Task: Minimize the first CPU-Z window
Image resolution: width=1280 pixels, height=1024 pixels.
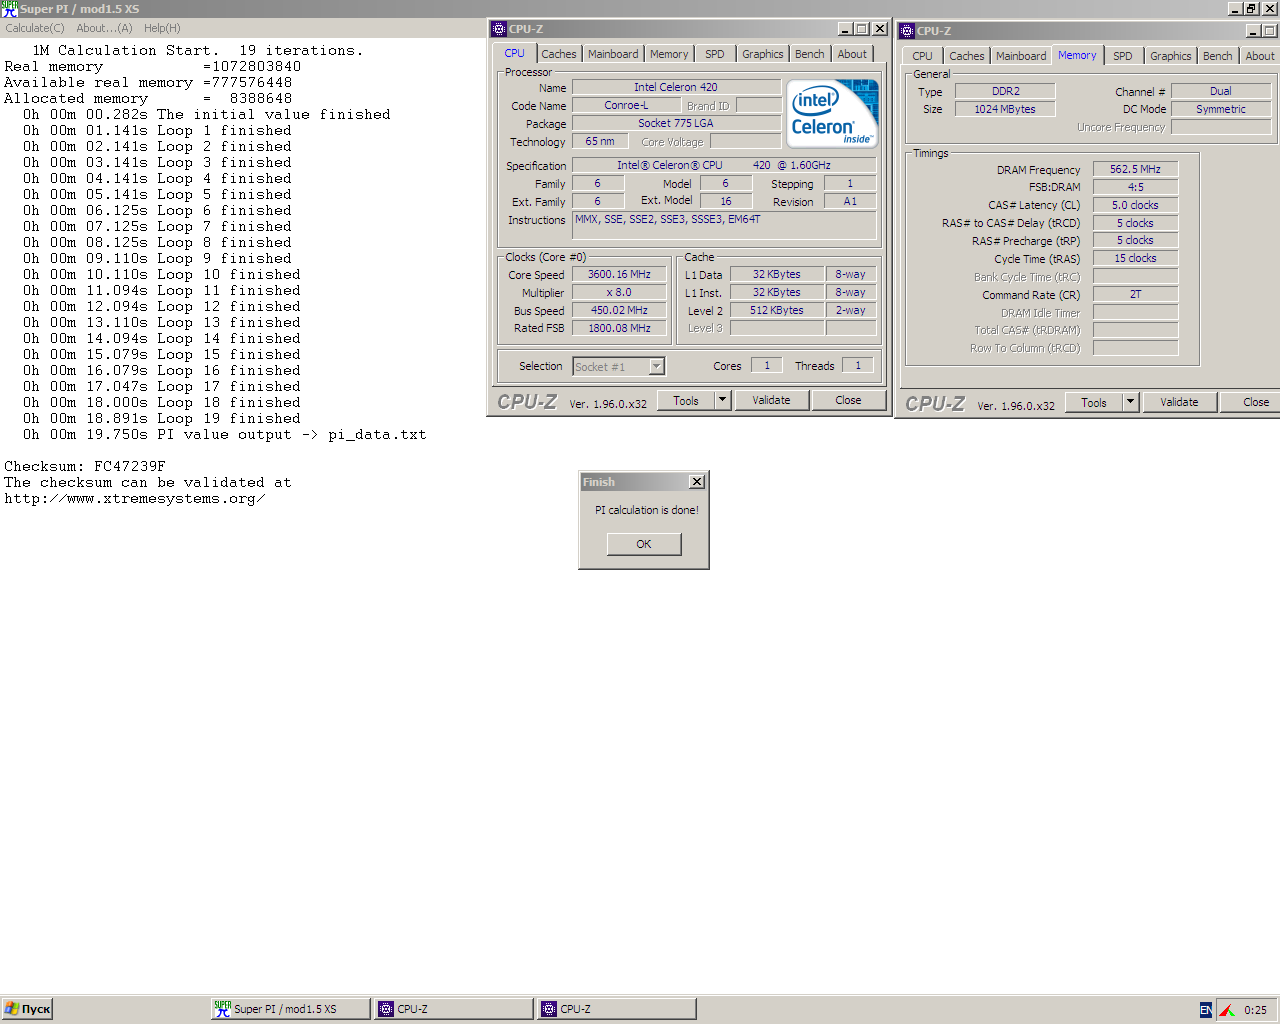Action: pyautogui.click(x=845, y=29)
